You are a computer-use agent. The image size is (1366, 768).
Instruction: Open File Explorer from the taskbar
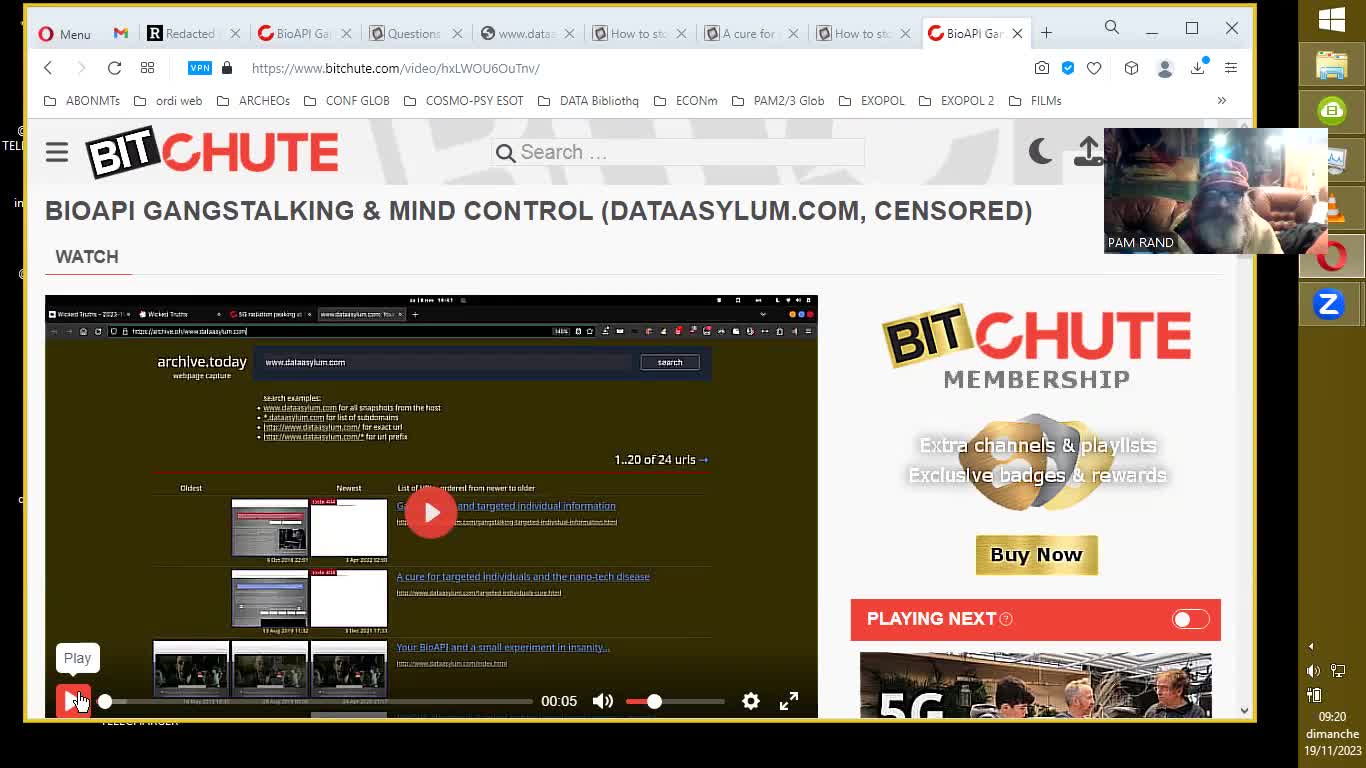pyautogui.click(x=1332, y=65)
